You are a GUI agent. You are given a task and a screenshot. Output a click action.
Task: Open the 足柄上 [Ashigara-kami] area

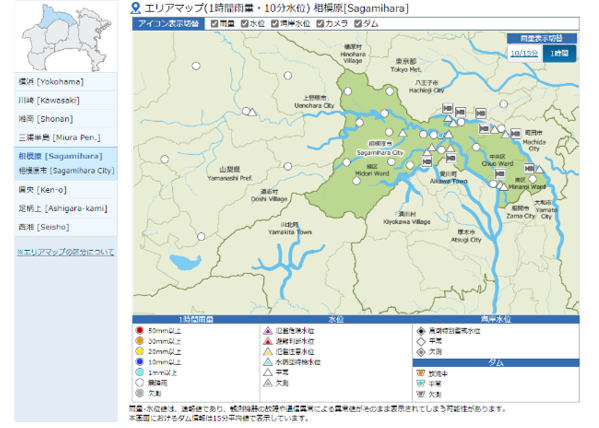click(66, 209)
